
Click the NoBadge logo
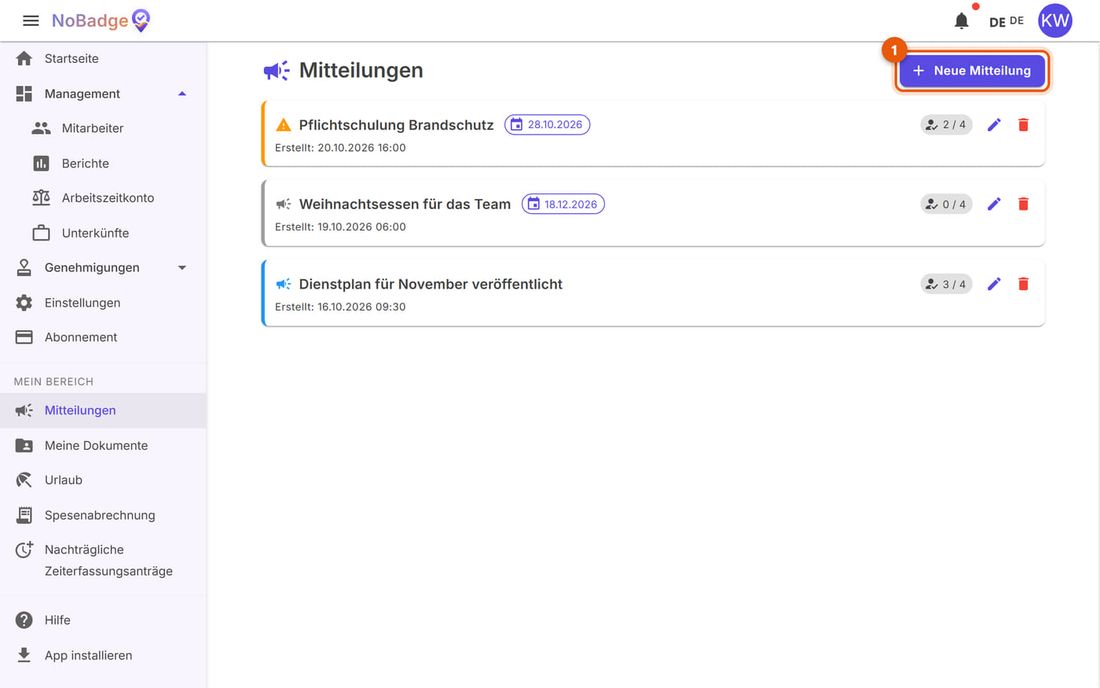tap(101, 21)
